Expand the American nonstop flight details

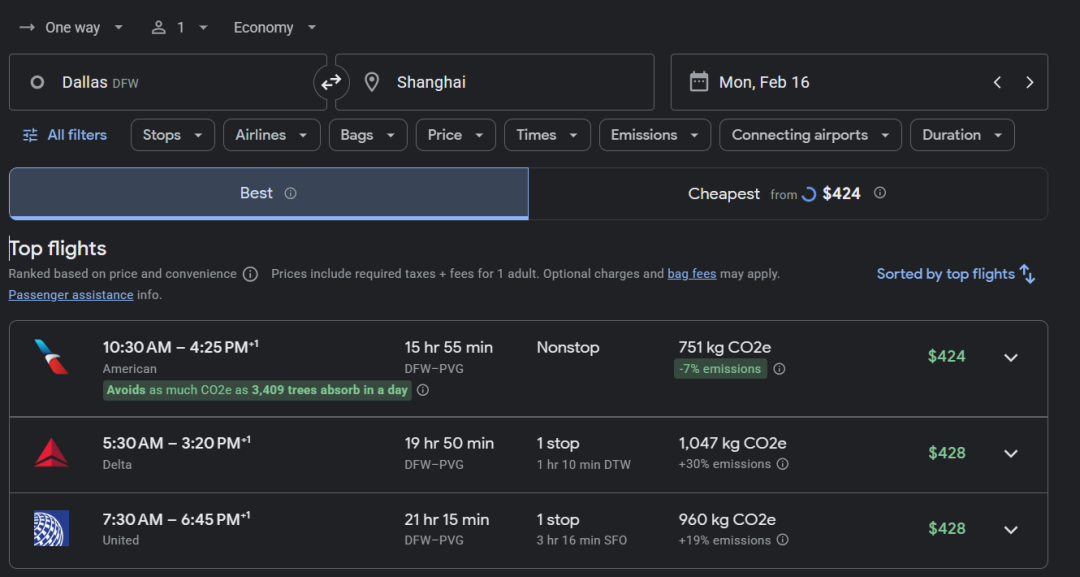(1010, 357)
